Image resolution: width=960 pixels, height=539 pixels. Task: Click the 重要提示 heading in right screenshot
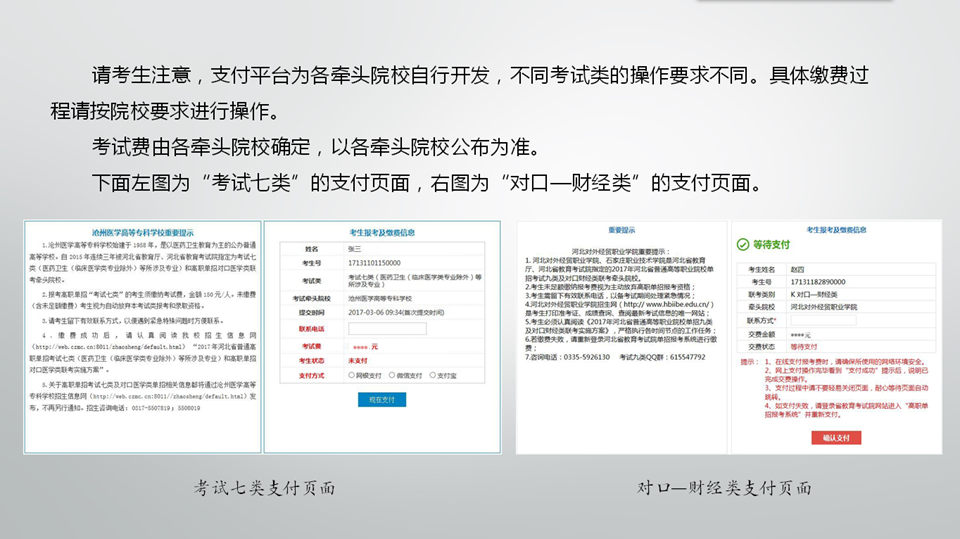(621, 230)
